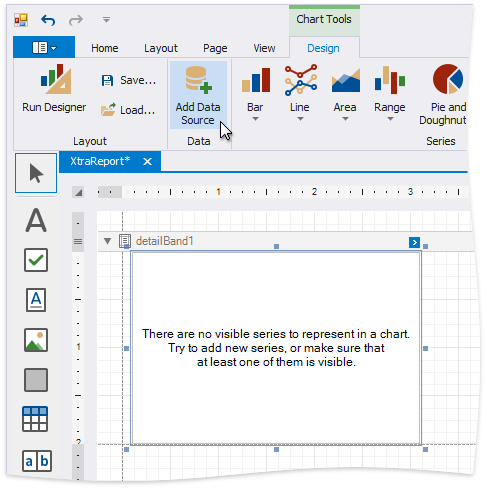
Task: Choose the Pie and Doughnut series type
Action: pyautogui.click(x=443, y=95)
